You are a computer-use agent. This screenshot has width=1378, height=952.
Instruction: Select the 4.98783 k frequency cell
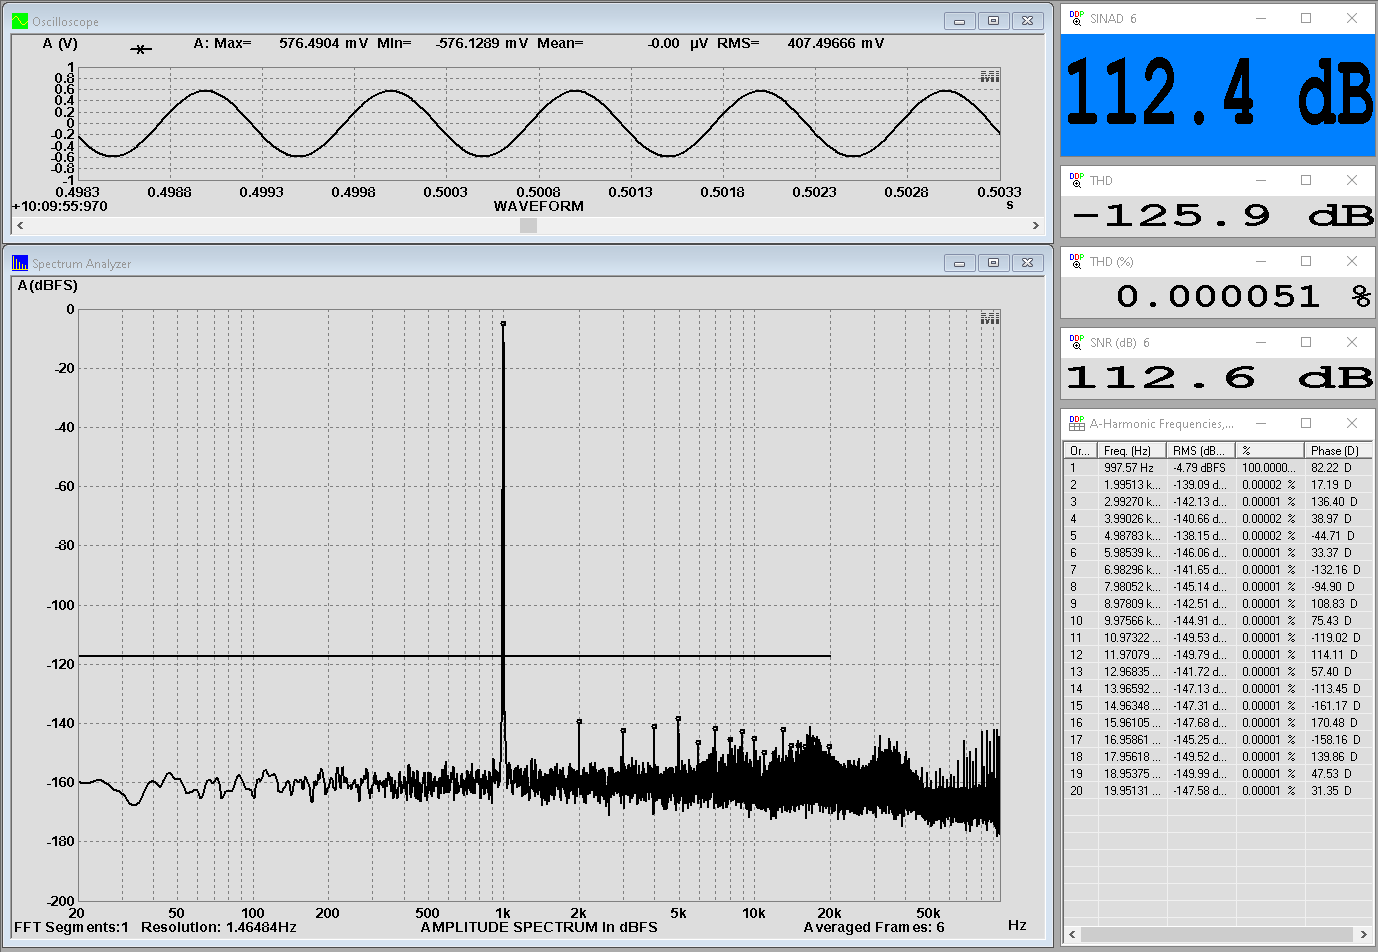[x=1131, y=536]
